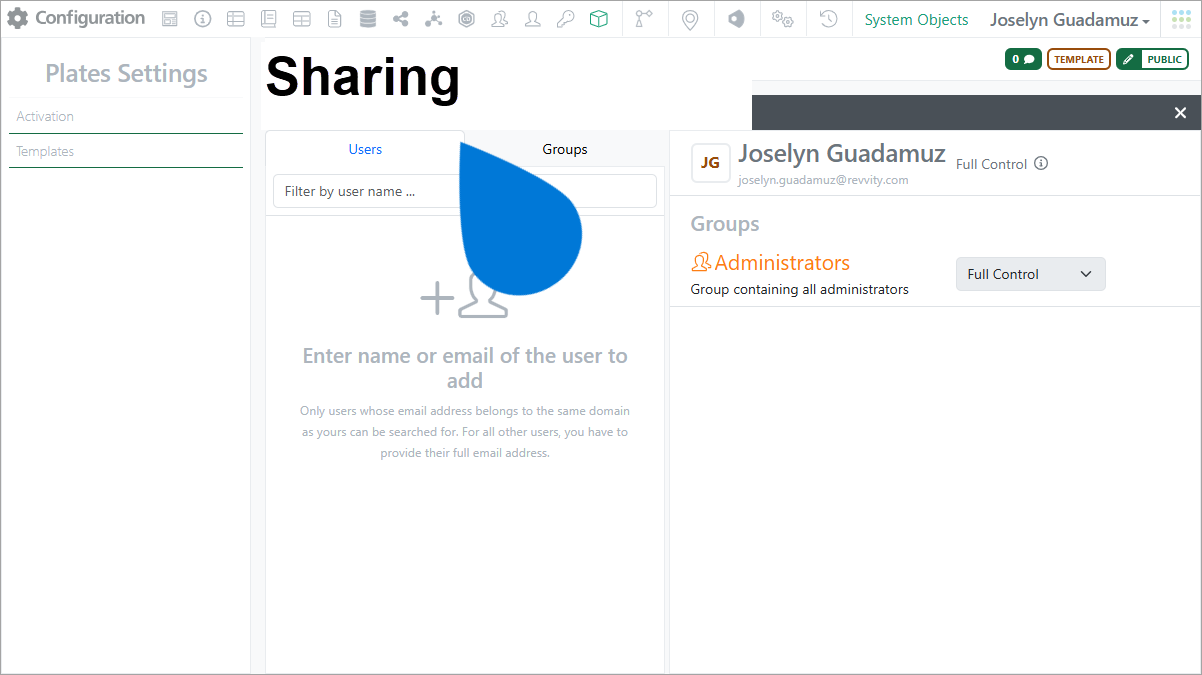Open the 0 comments badge

(x=1023, y=59)
